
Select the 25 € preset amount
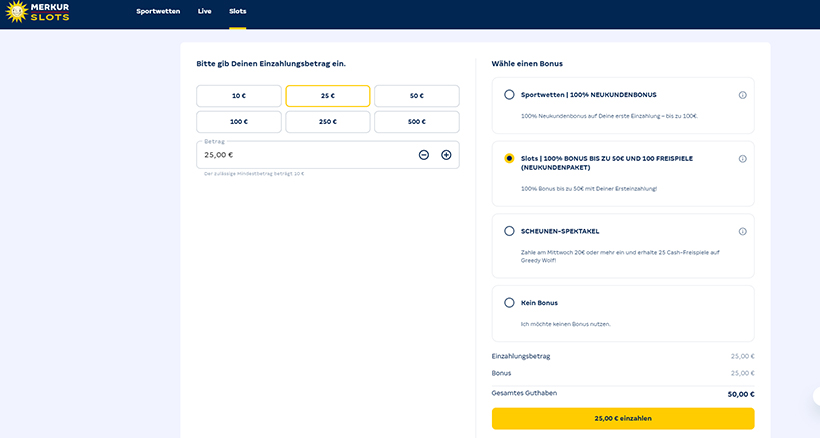(x=327, y=96)
